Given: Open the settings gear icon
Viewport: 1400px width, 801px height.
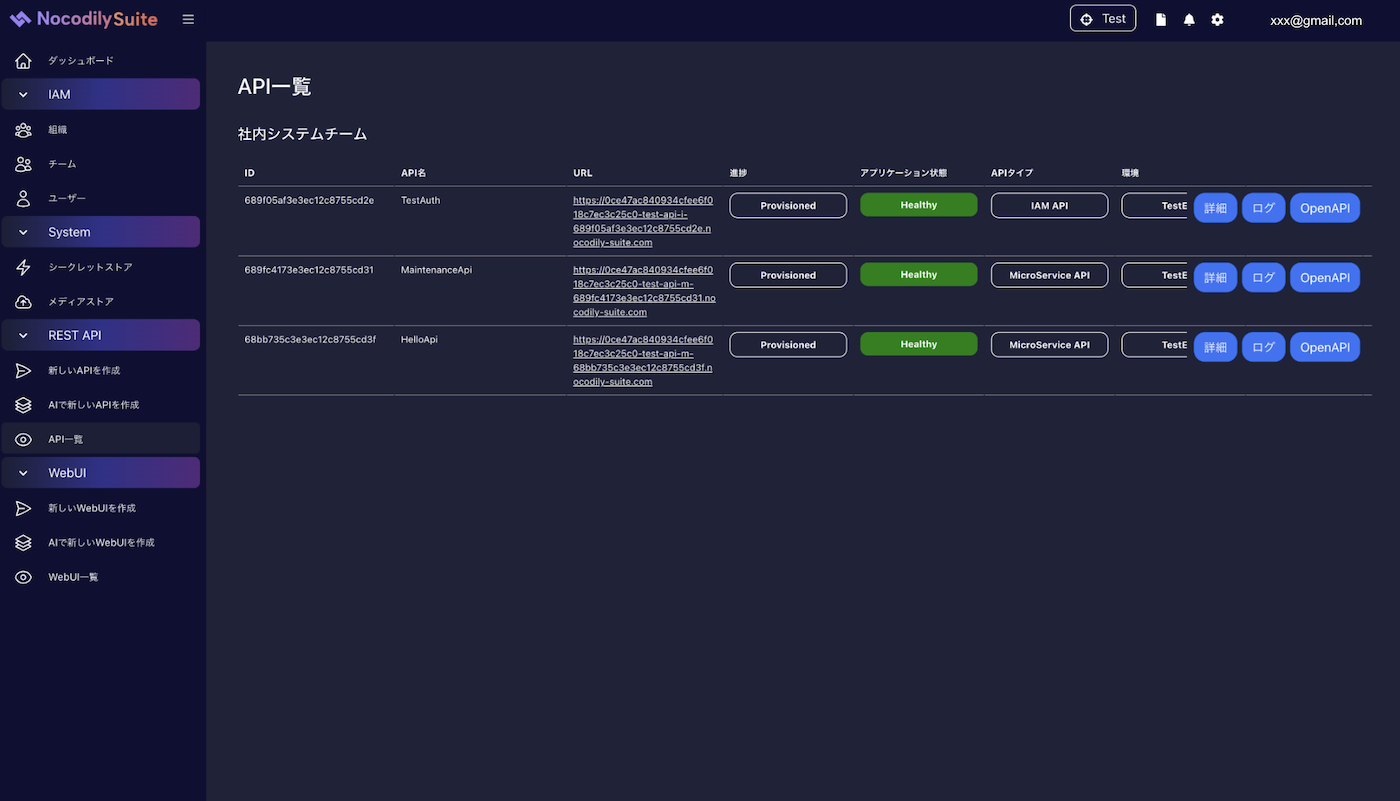Looking at the screenshot, I should coord(1217,20).
